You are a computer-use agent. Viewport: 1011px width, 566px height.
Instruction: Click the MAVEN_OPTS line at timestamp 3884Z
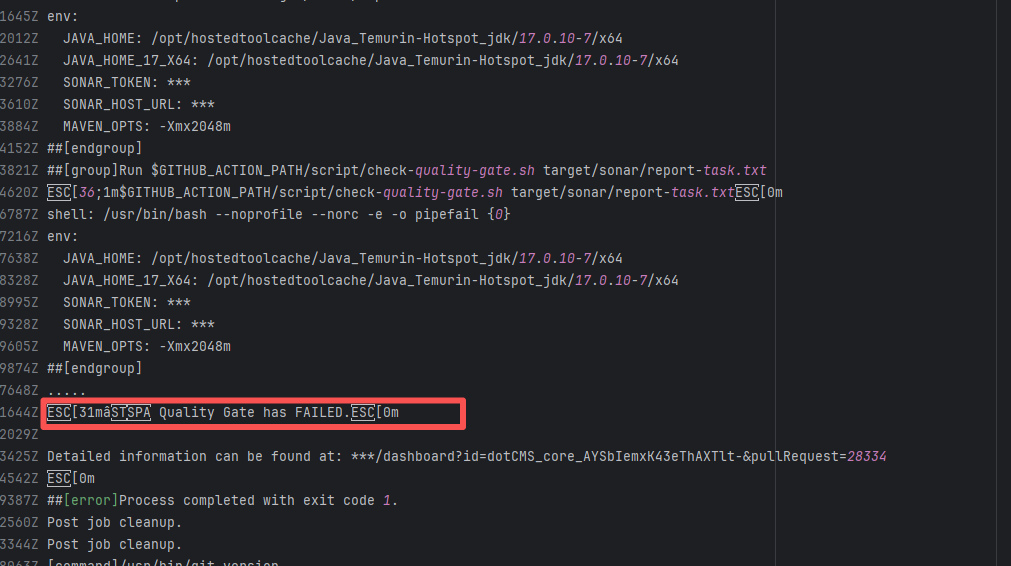(146, 126)
